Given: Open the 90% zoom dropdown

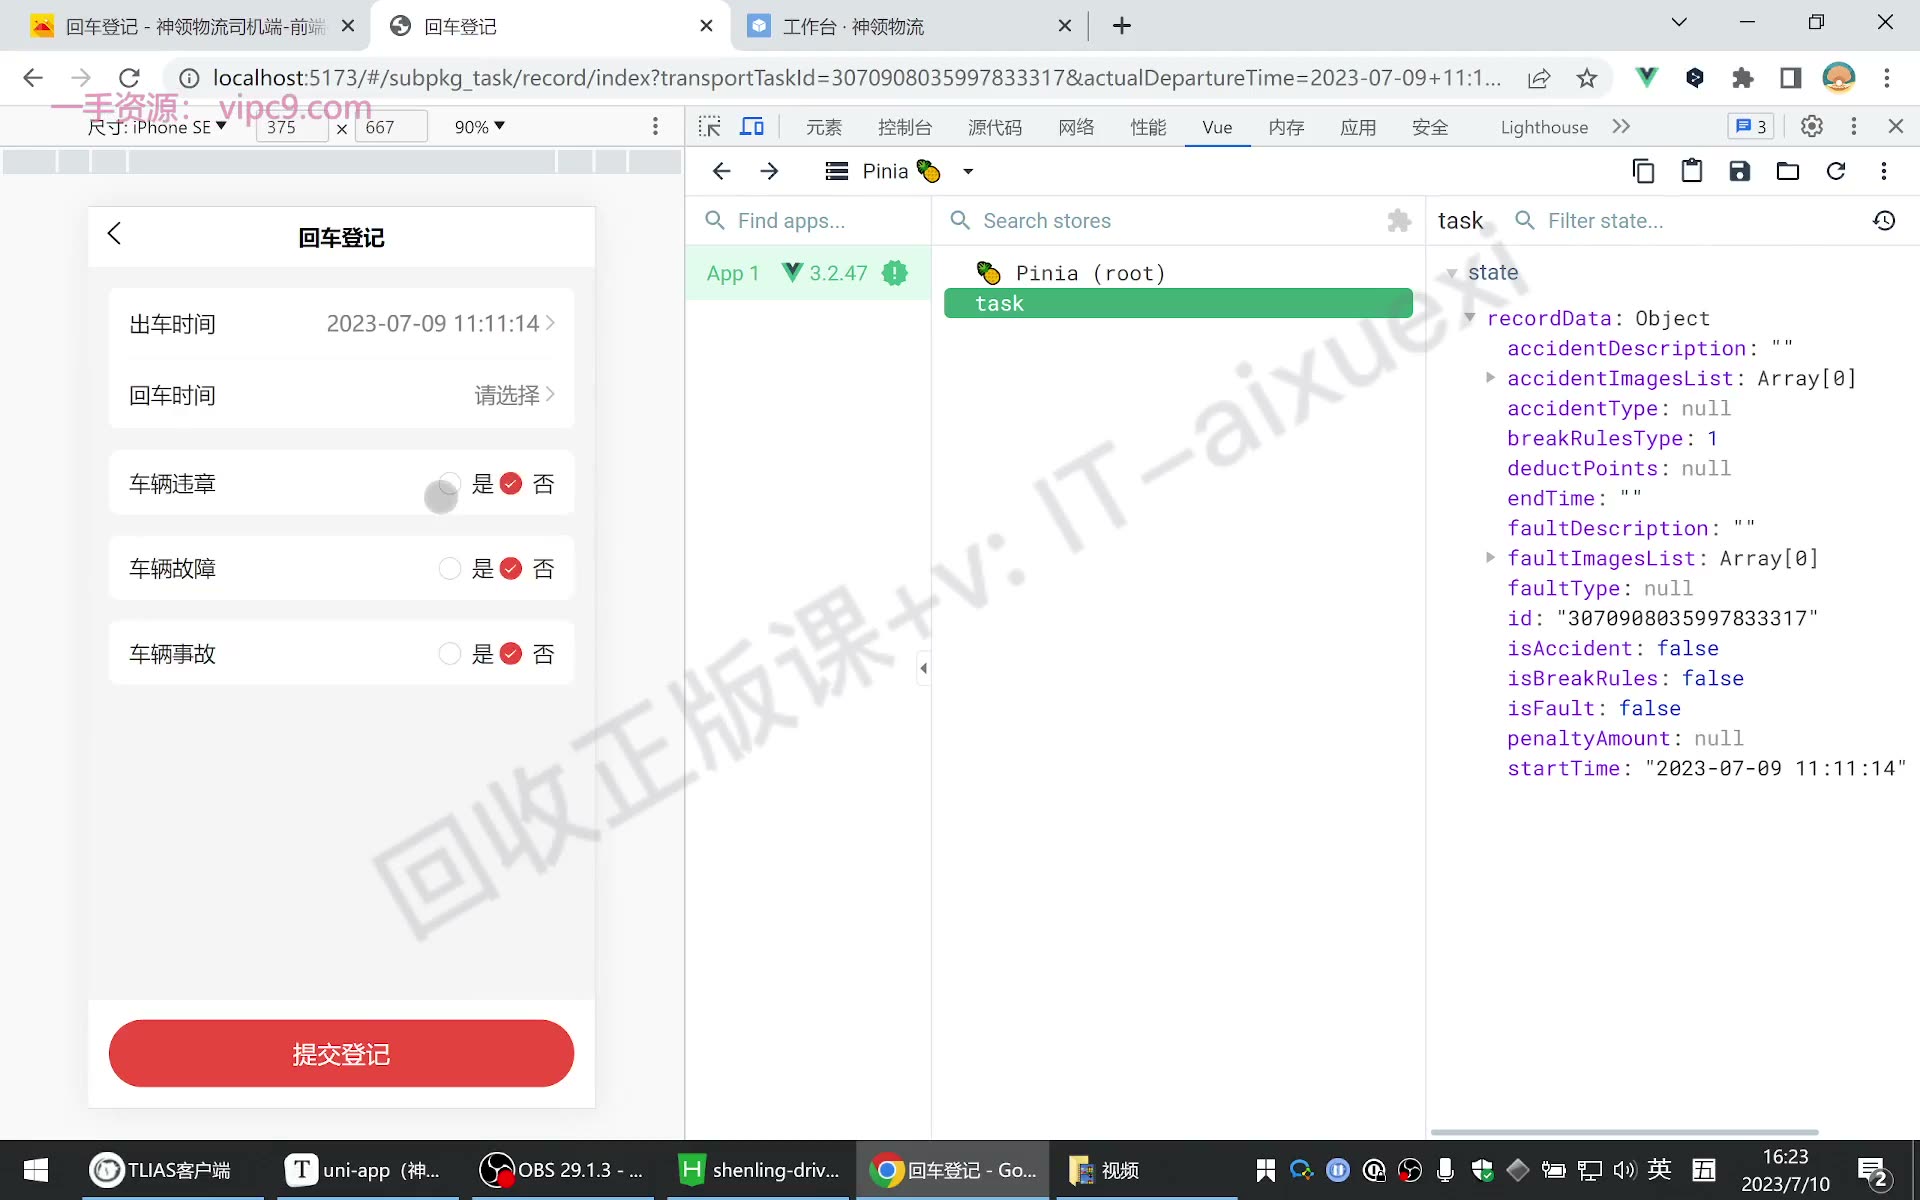Looking at the screenshot, I should pos(479,127).
